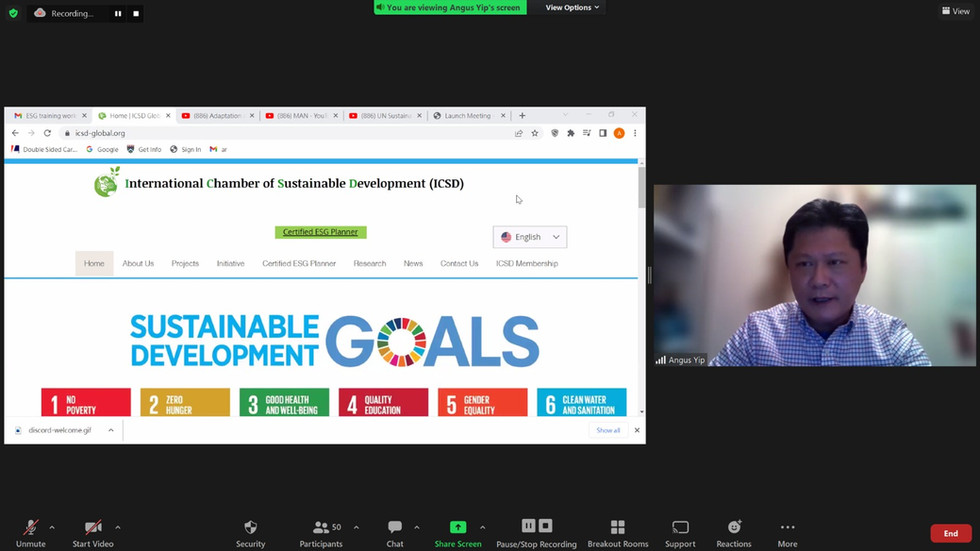This screenshot has width=980, height=551.
Task: Select the About Us menu item
Action: click(x=138, y=264)
